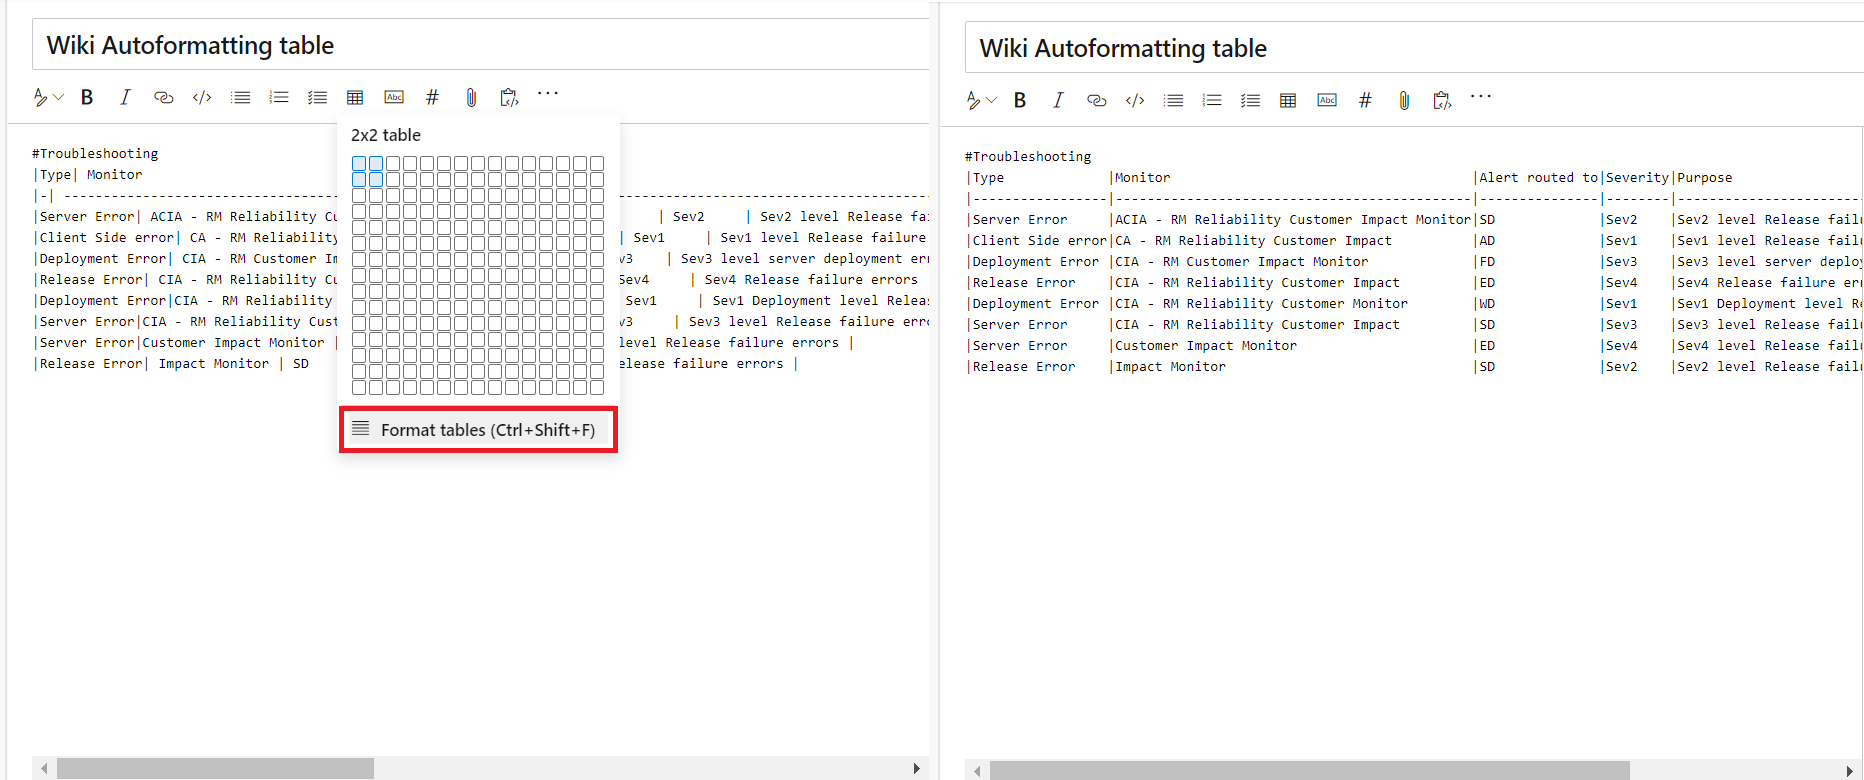The width and height of the screenshot is (1864, 780).
Task: Click the Abc icon in the right toolbar
Action: pyautogui.click(x=1327, y=100)
